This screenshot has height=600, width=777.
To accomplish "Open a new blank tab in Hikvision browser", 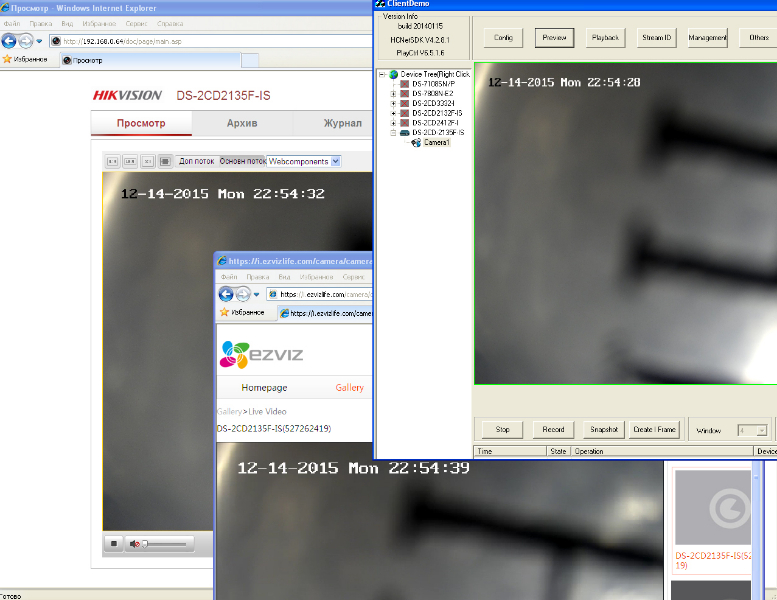I will point(250,60).
